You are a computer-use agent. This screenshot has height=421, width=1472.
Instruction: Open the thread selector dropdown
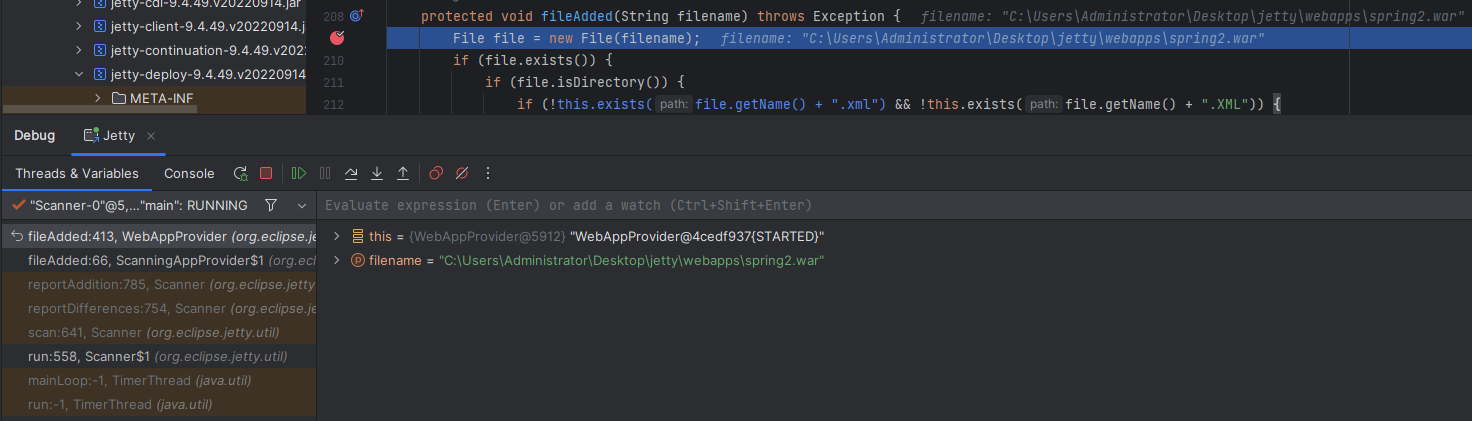pos(302,205)
